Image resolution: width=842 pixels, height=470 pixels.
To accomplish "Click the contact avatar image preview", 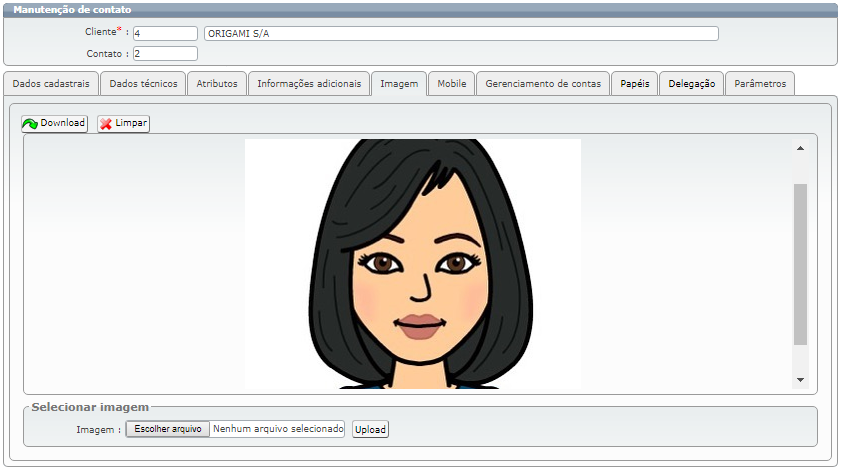I will tap(412, 264).
